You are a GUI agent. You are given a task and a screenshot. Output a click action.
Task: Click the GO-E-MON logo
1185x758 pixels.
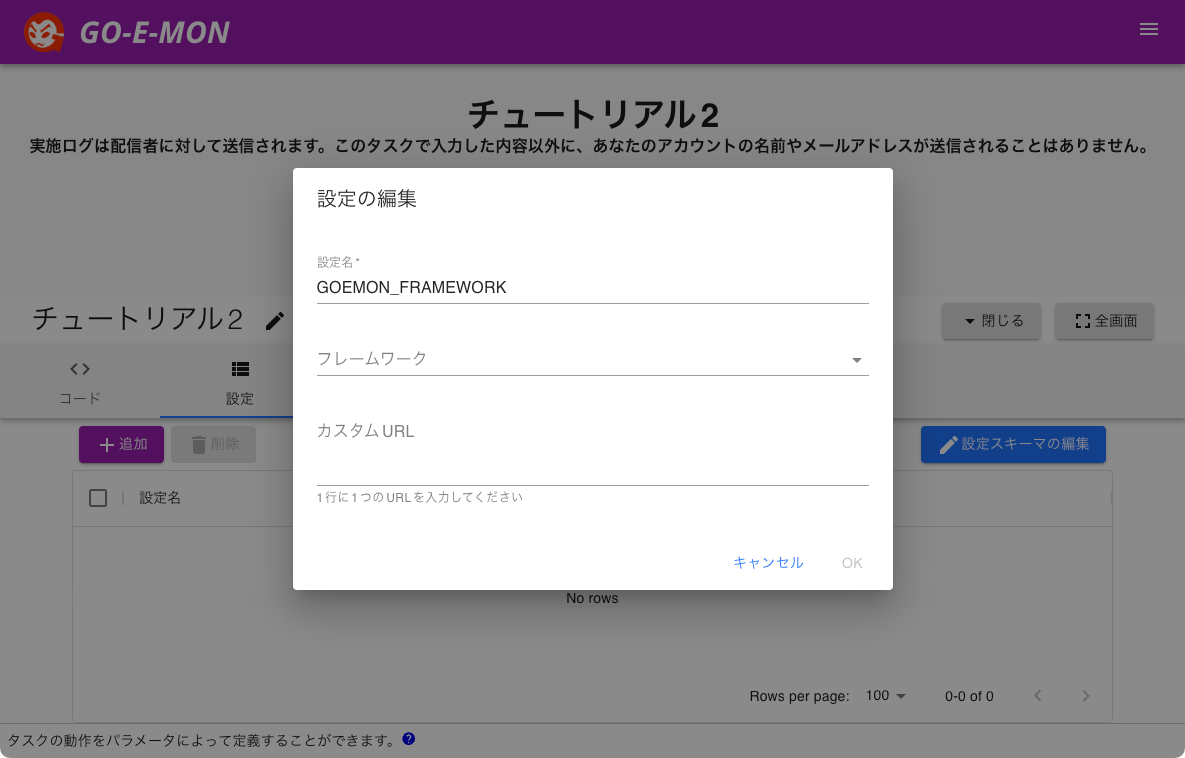pos(45,31)
